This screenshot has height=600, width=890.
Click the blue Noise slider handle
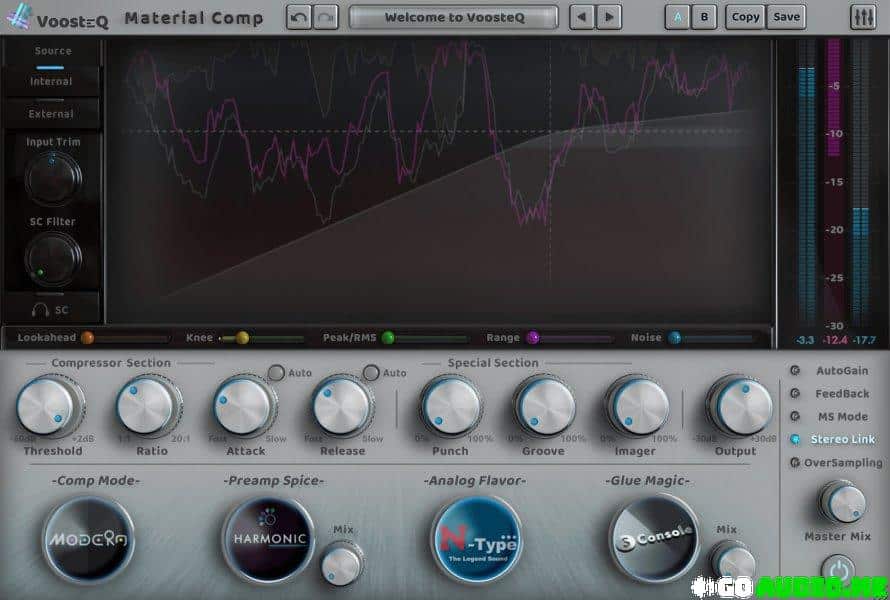pos(674,338)
